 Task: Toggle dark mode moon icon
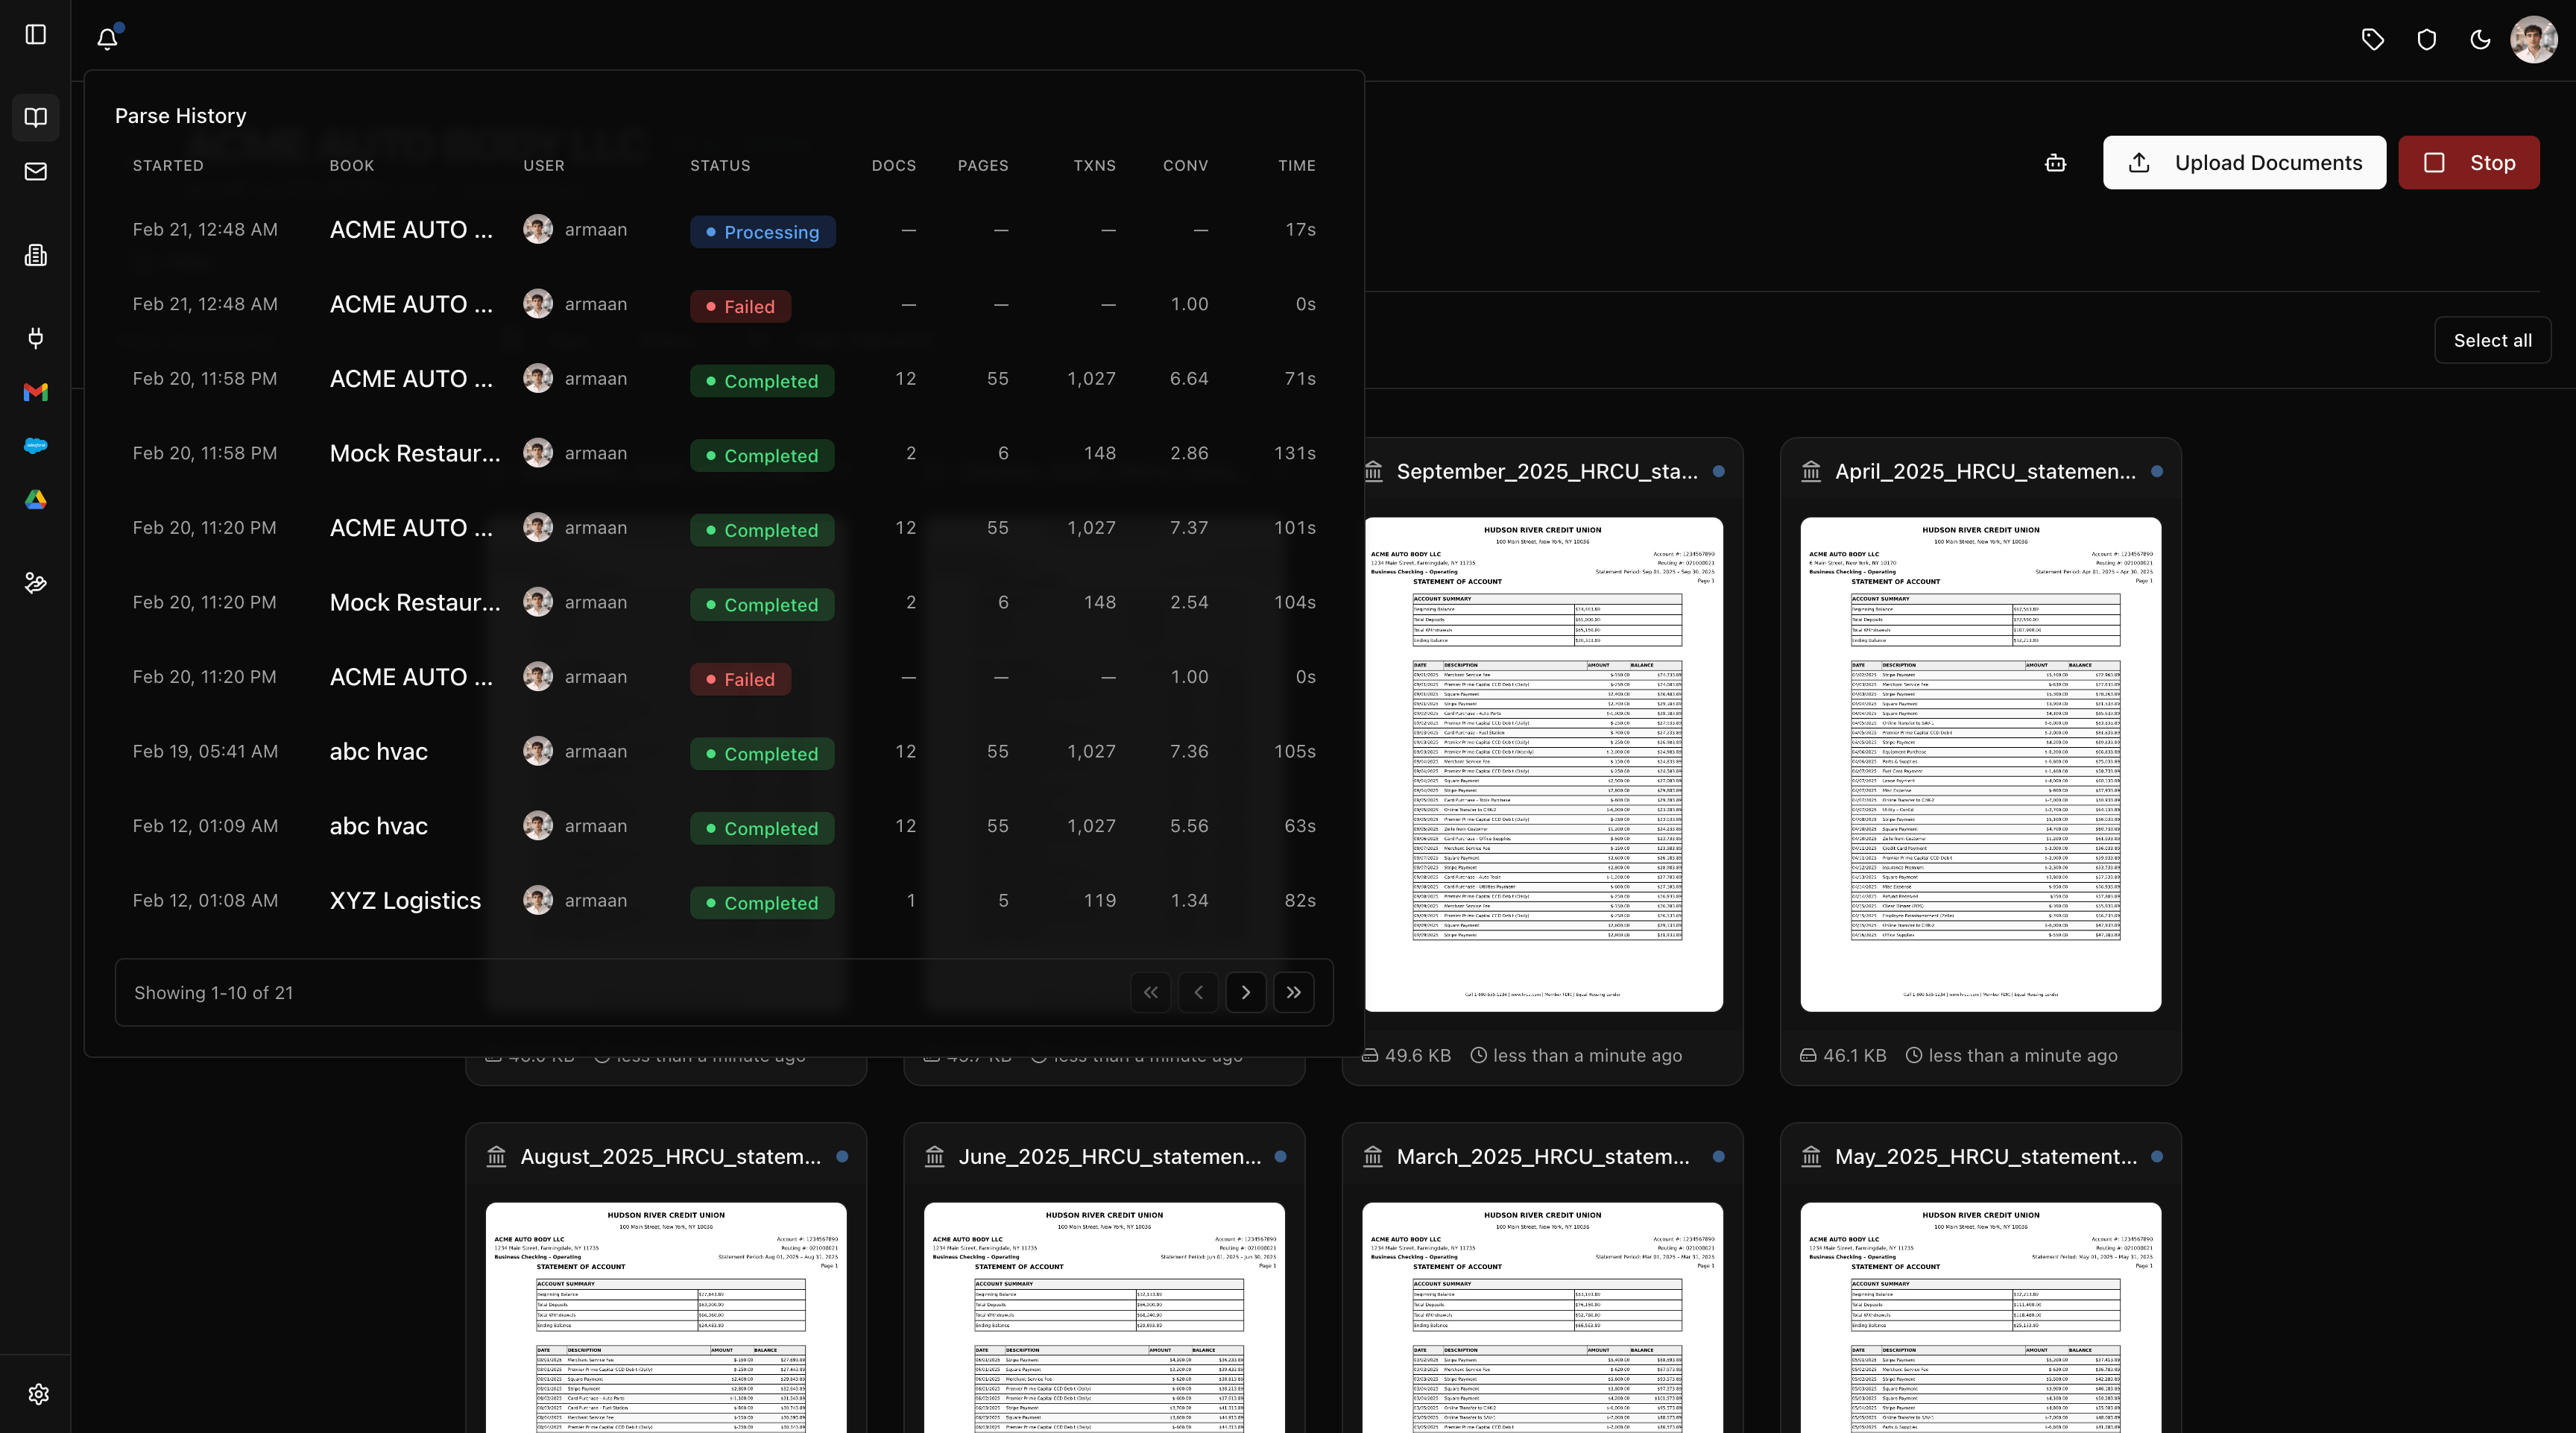(2481, 39)
